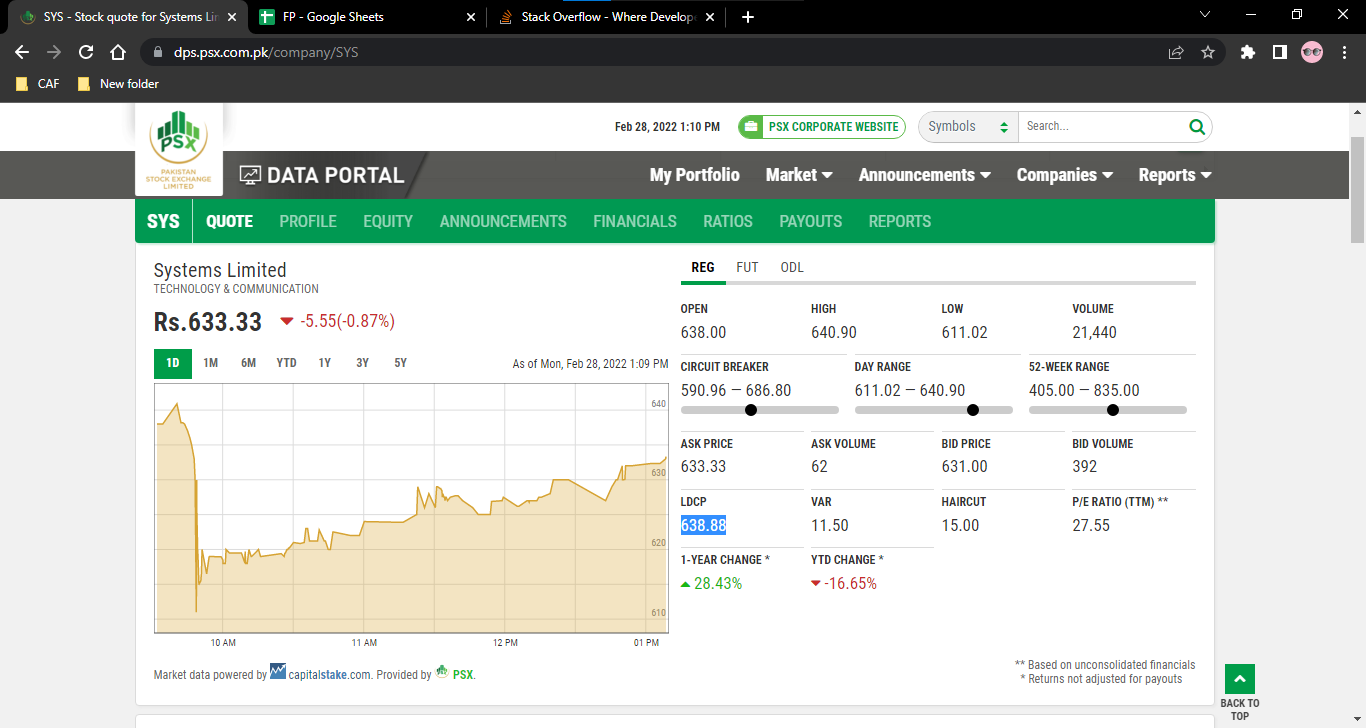The width and height of the screenshot is (1366, 728).
Task: Close the SYS stock quote tab
Action: point(231,17)
